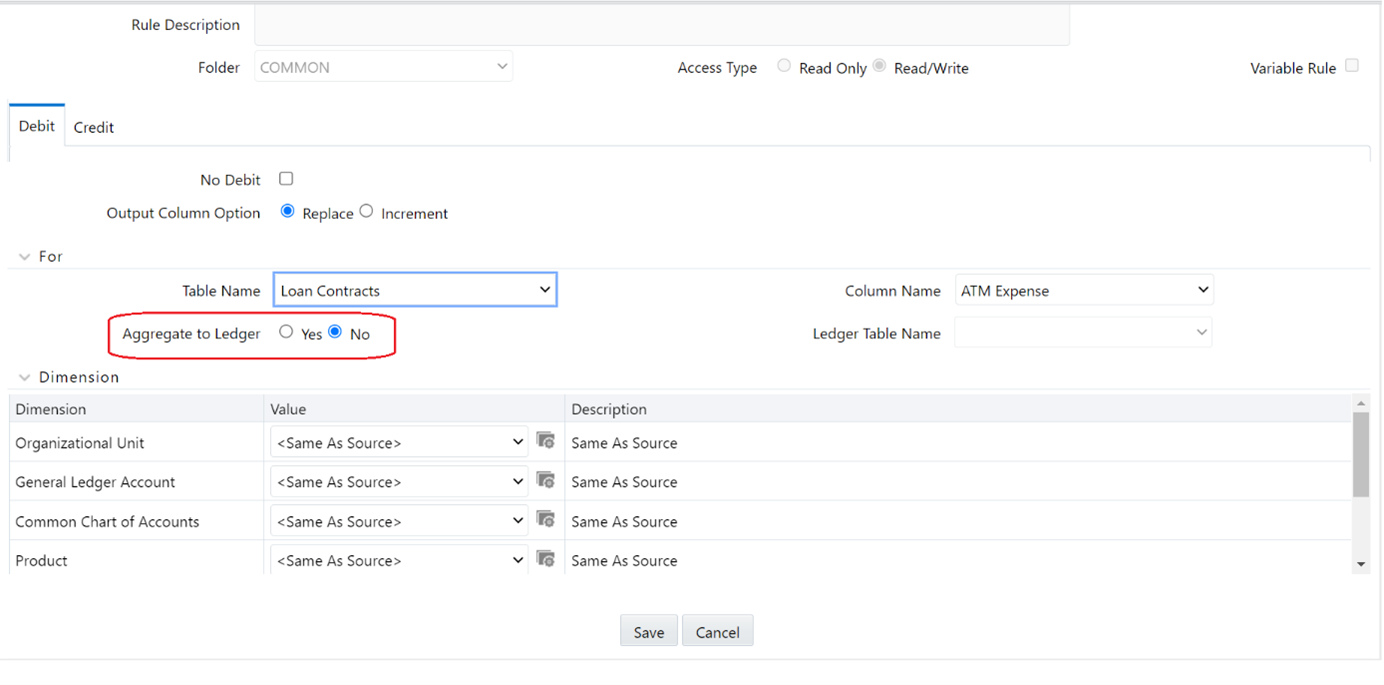Switch to the Debit tab

click(36, 125)
